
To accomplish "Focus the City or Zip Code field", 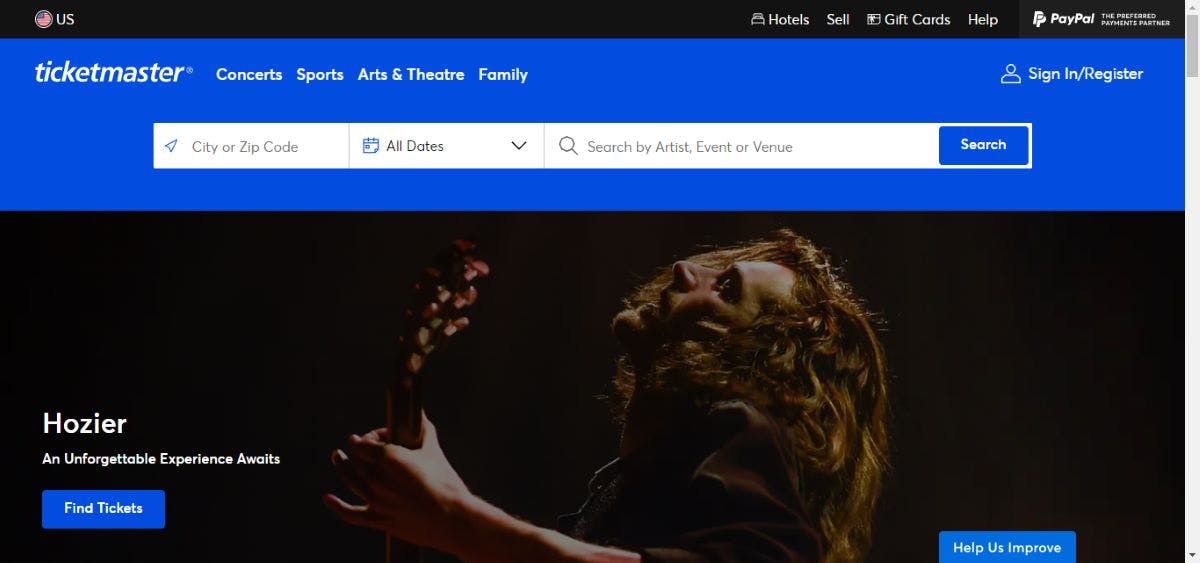I will (x=262, y=146).
